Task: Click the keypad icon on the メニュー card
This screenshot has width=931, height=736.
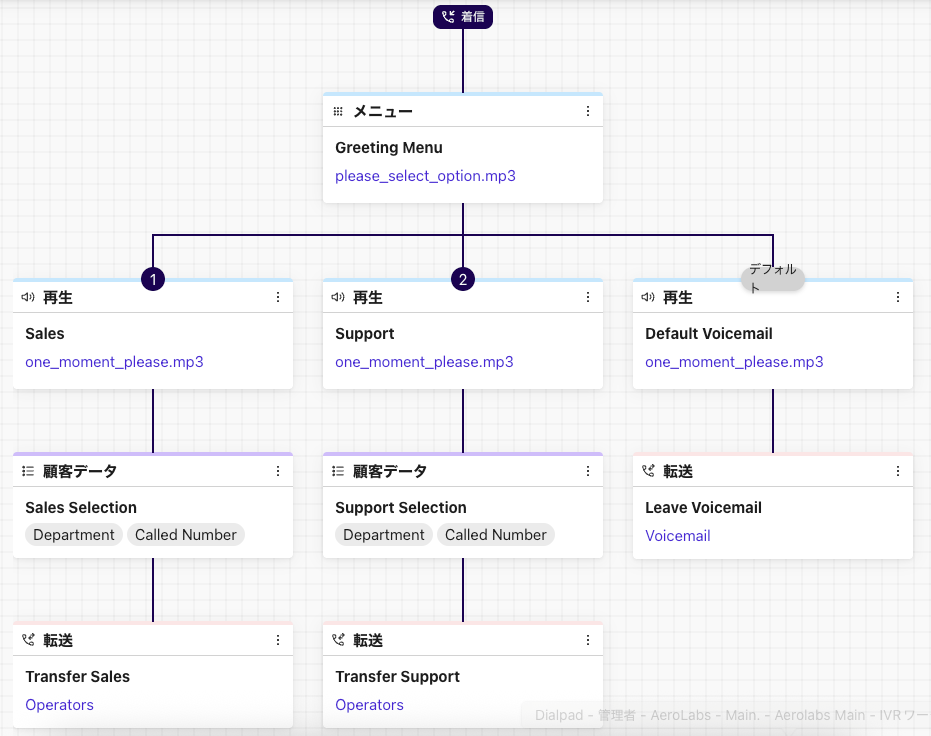Action: 338,111
